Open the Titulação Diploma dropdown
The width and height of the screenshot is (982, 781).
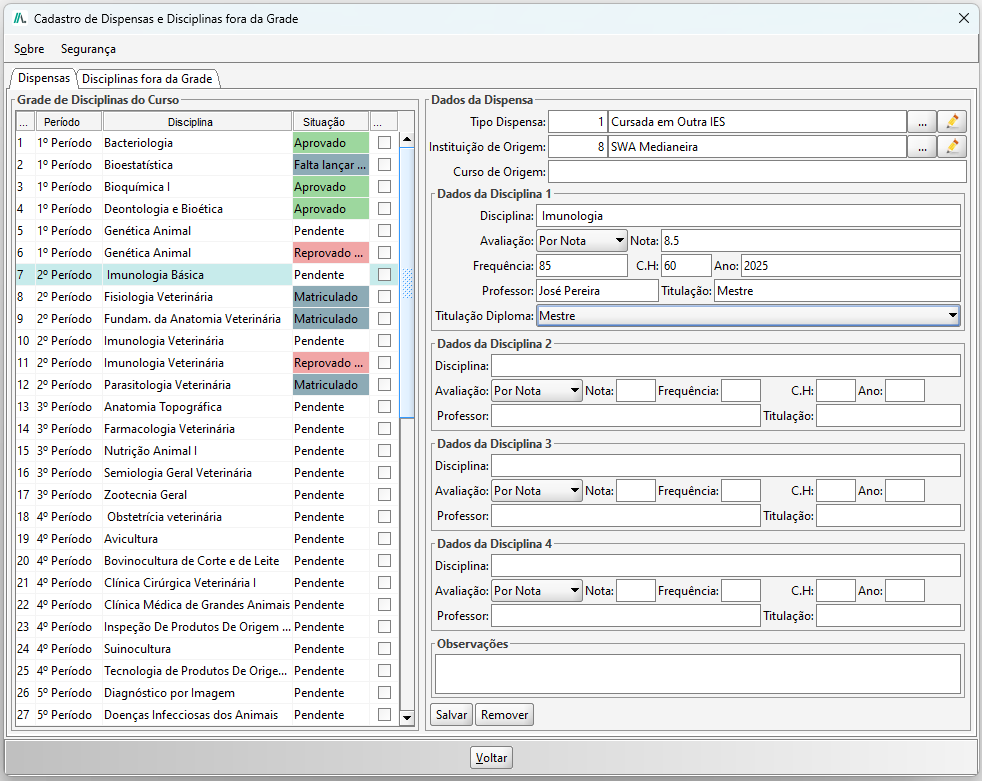pos(748,316)
